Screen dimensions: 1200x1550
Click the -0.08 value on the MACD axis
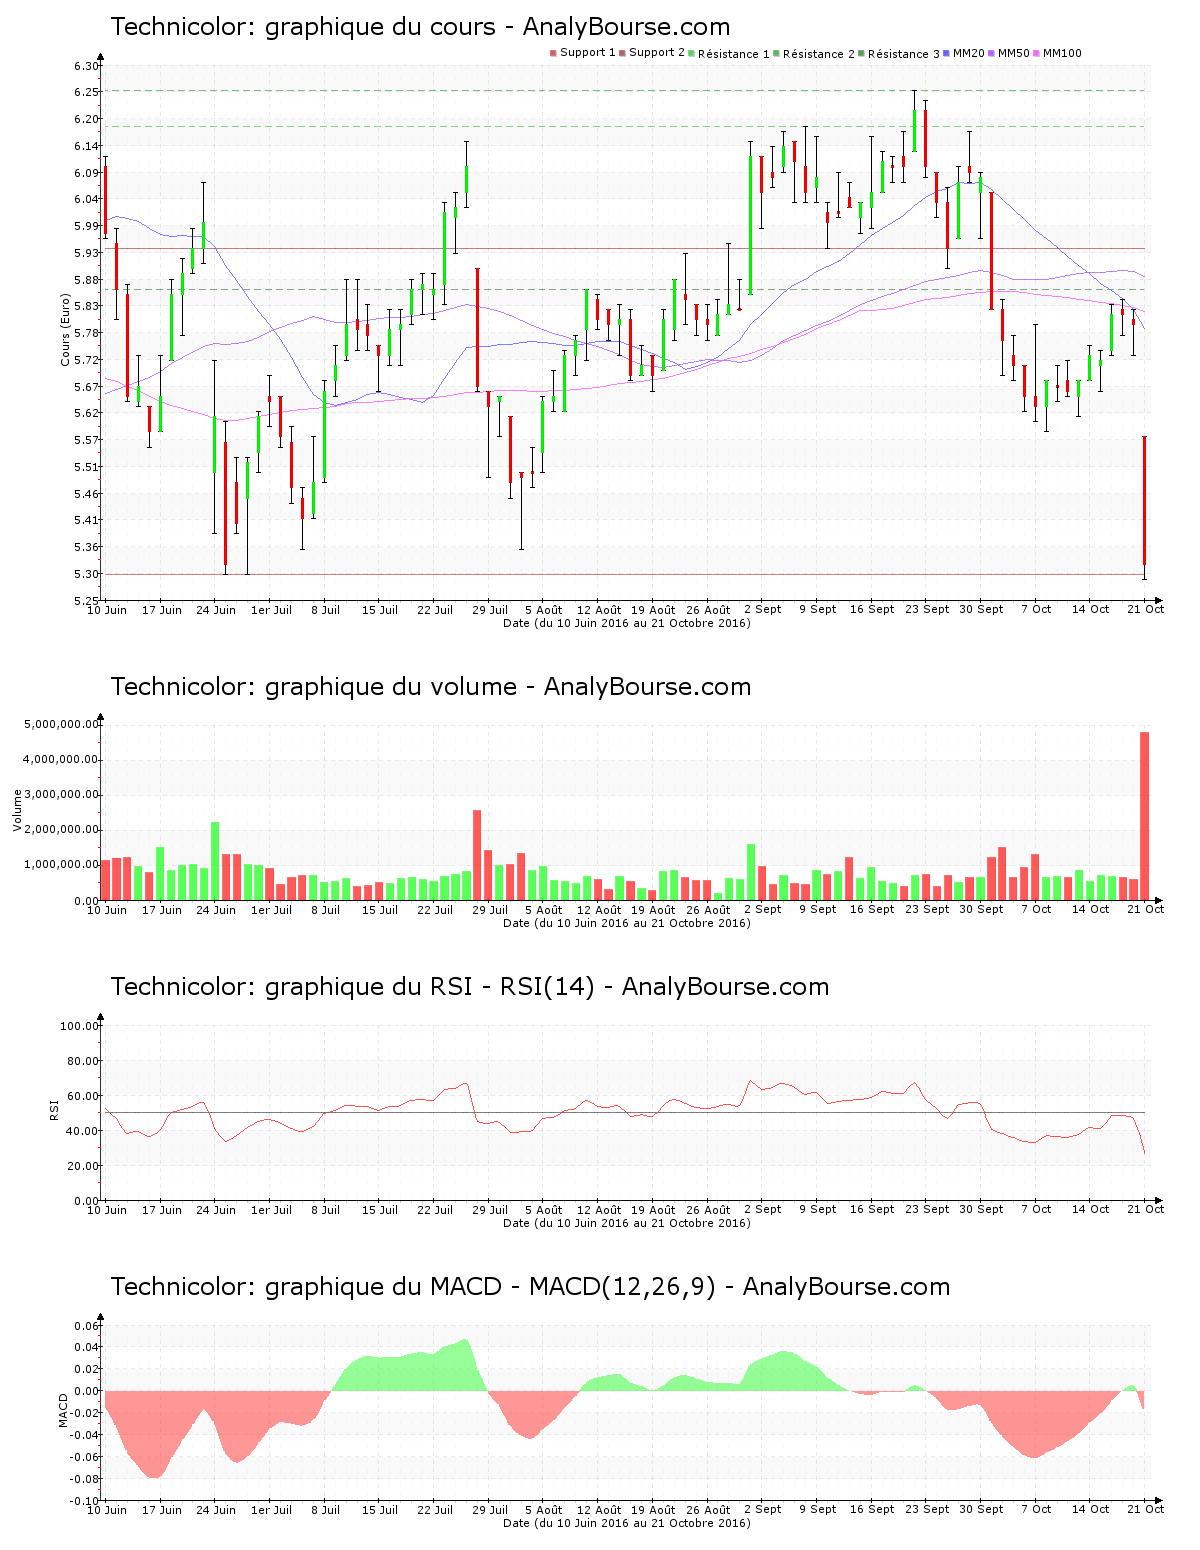tap(86, 1479)
